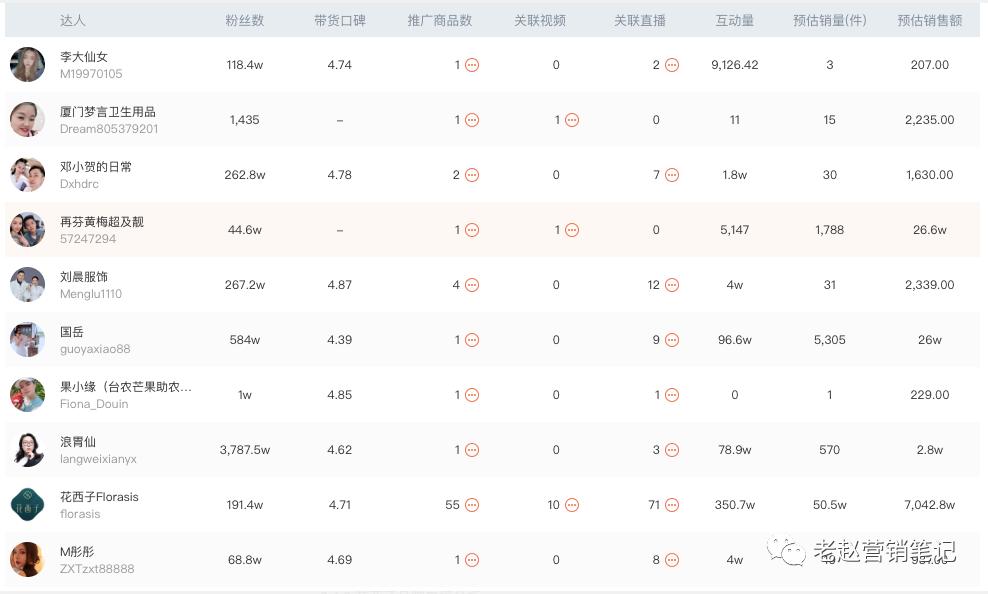Open related livestream details for 邓小贺的日常
The image size is (988, 594).
[x=671, y=174]
